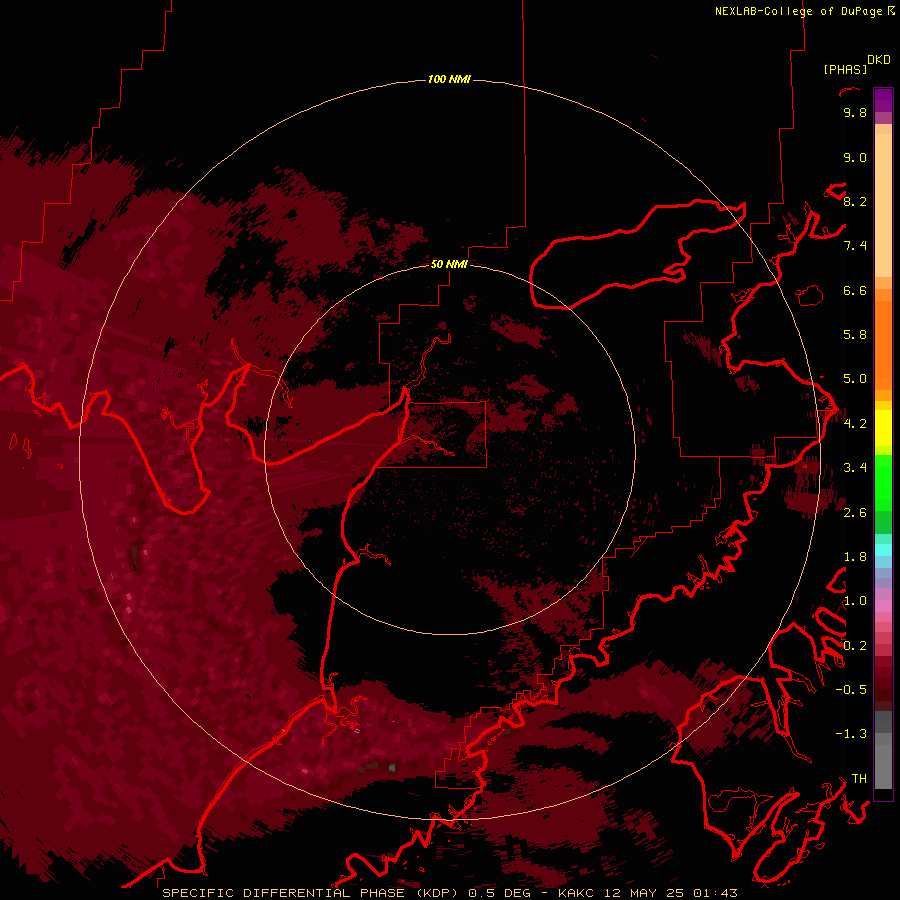This screenshot has height=900, width=900.
Task: Click the SPECIFIC DIFFERENTIAL PHASE (KDP) caption text
Action: pyautogui.click(x=312, y=893)
